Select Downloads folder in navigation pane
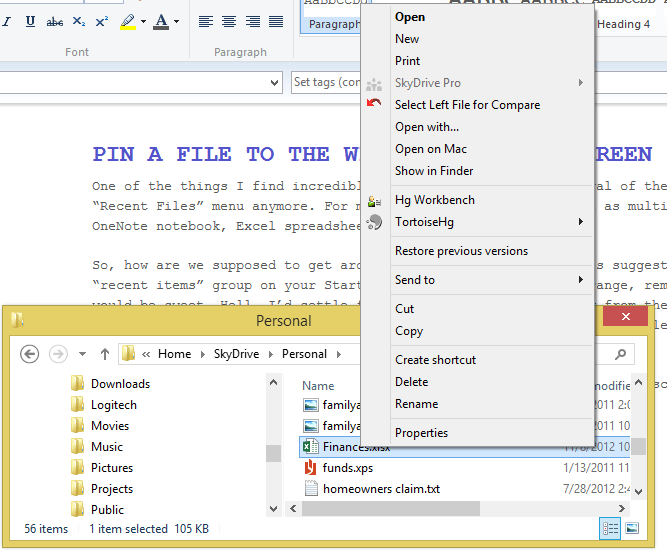 pyautogui.click(x=111, y=384)
